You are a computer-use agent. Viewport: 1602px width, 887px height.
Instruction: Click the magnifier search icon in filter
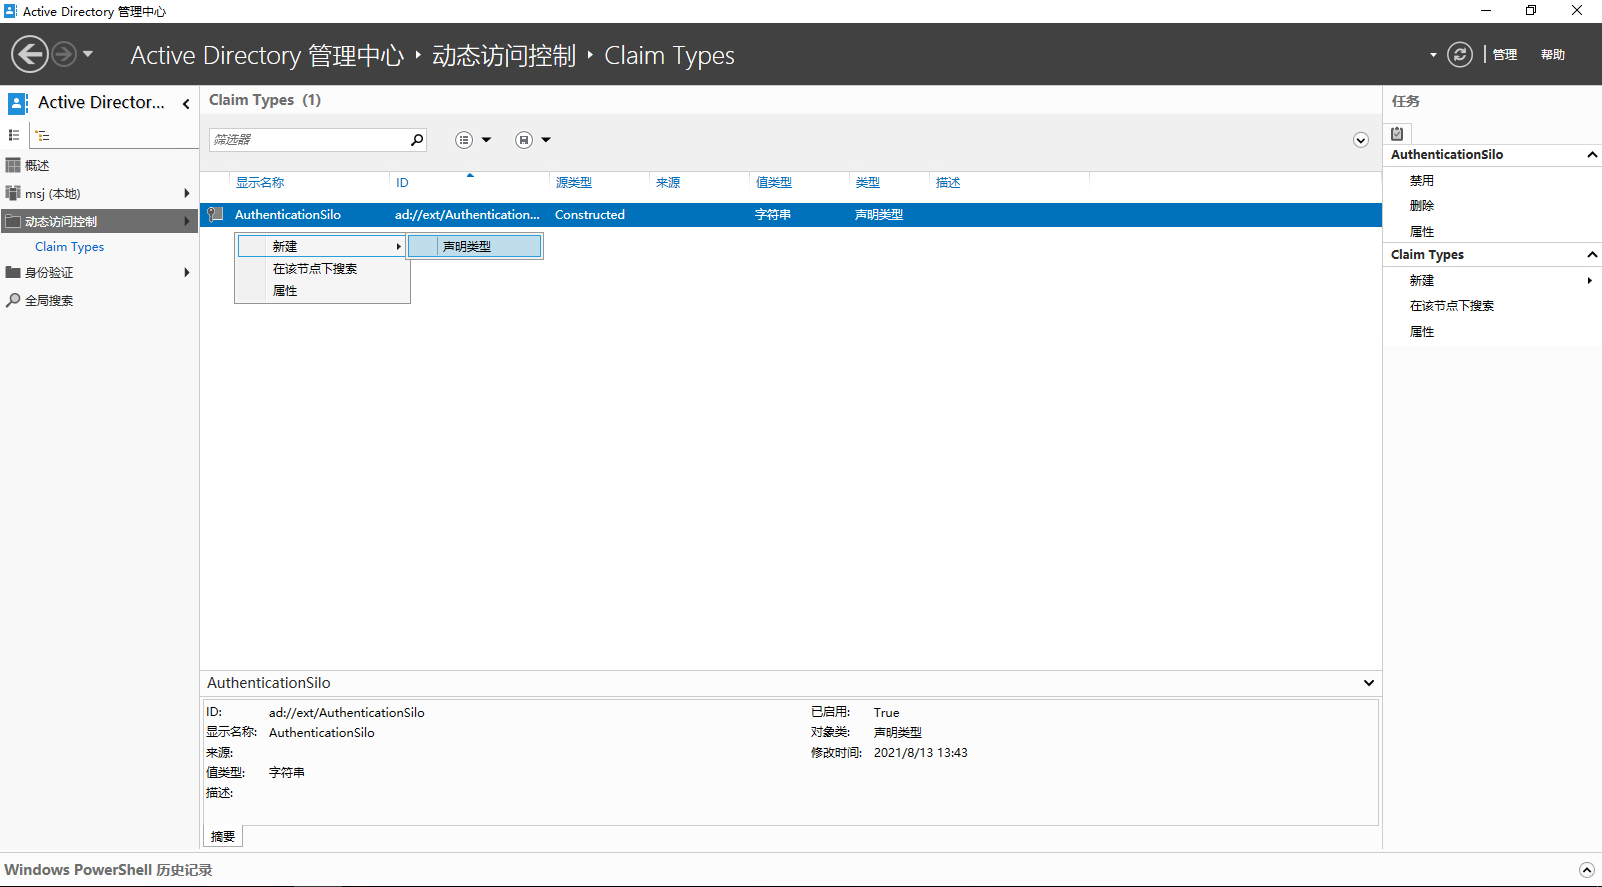(x=417, y=140)
